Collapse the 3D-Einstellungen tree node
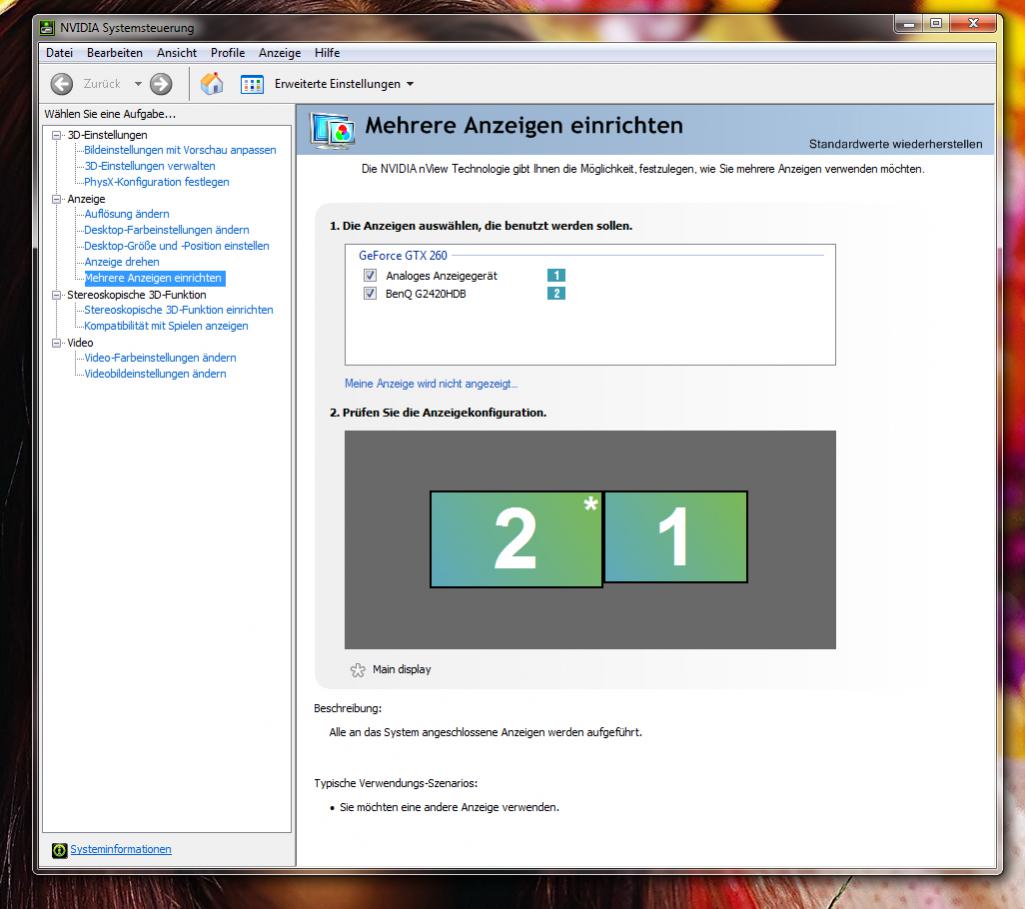The height and width of the screenshot is (909, 1025). click(57, 135)
